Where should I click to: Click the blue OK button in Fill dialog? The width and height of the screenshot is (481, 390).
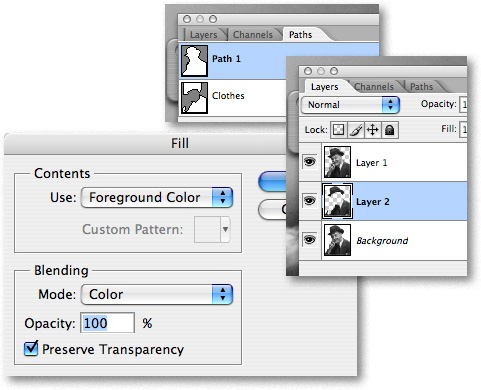pyautogui.click(x=273, y=181)
